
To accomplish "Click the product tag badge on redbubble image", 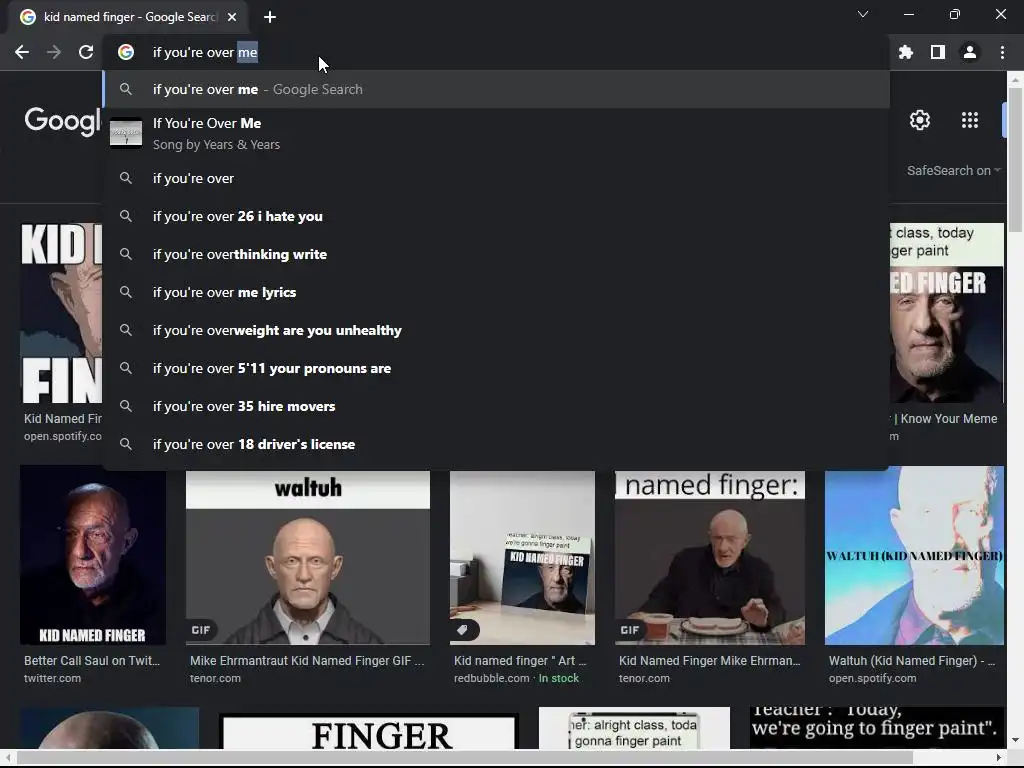I will tap(463, 630).
